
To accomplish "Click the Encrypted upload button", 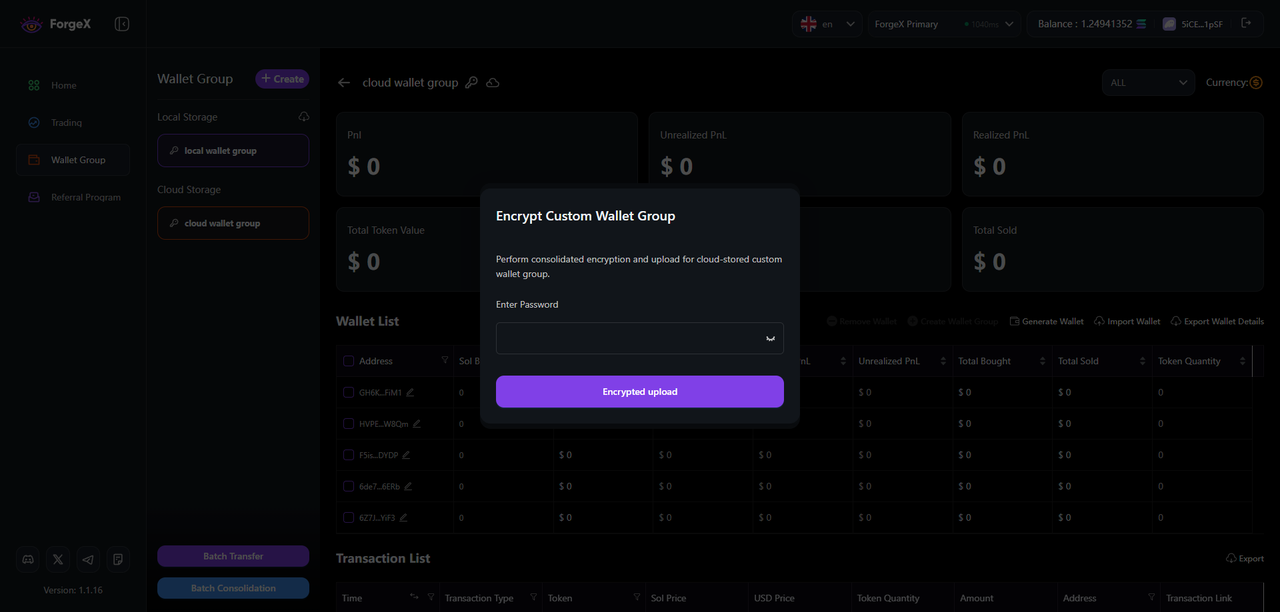I will (640, 392).
